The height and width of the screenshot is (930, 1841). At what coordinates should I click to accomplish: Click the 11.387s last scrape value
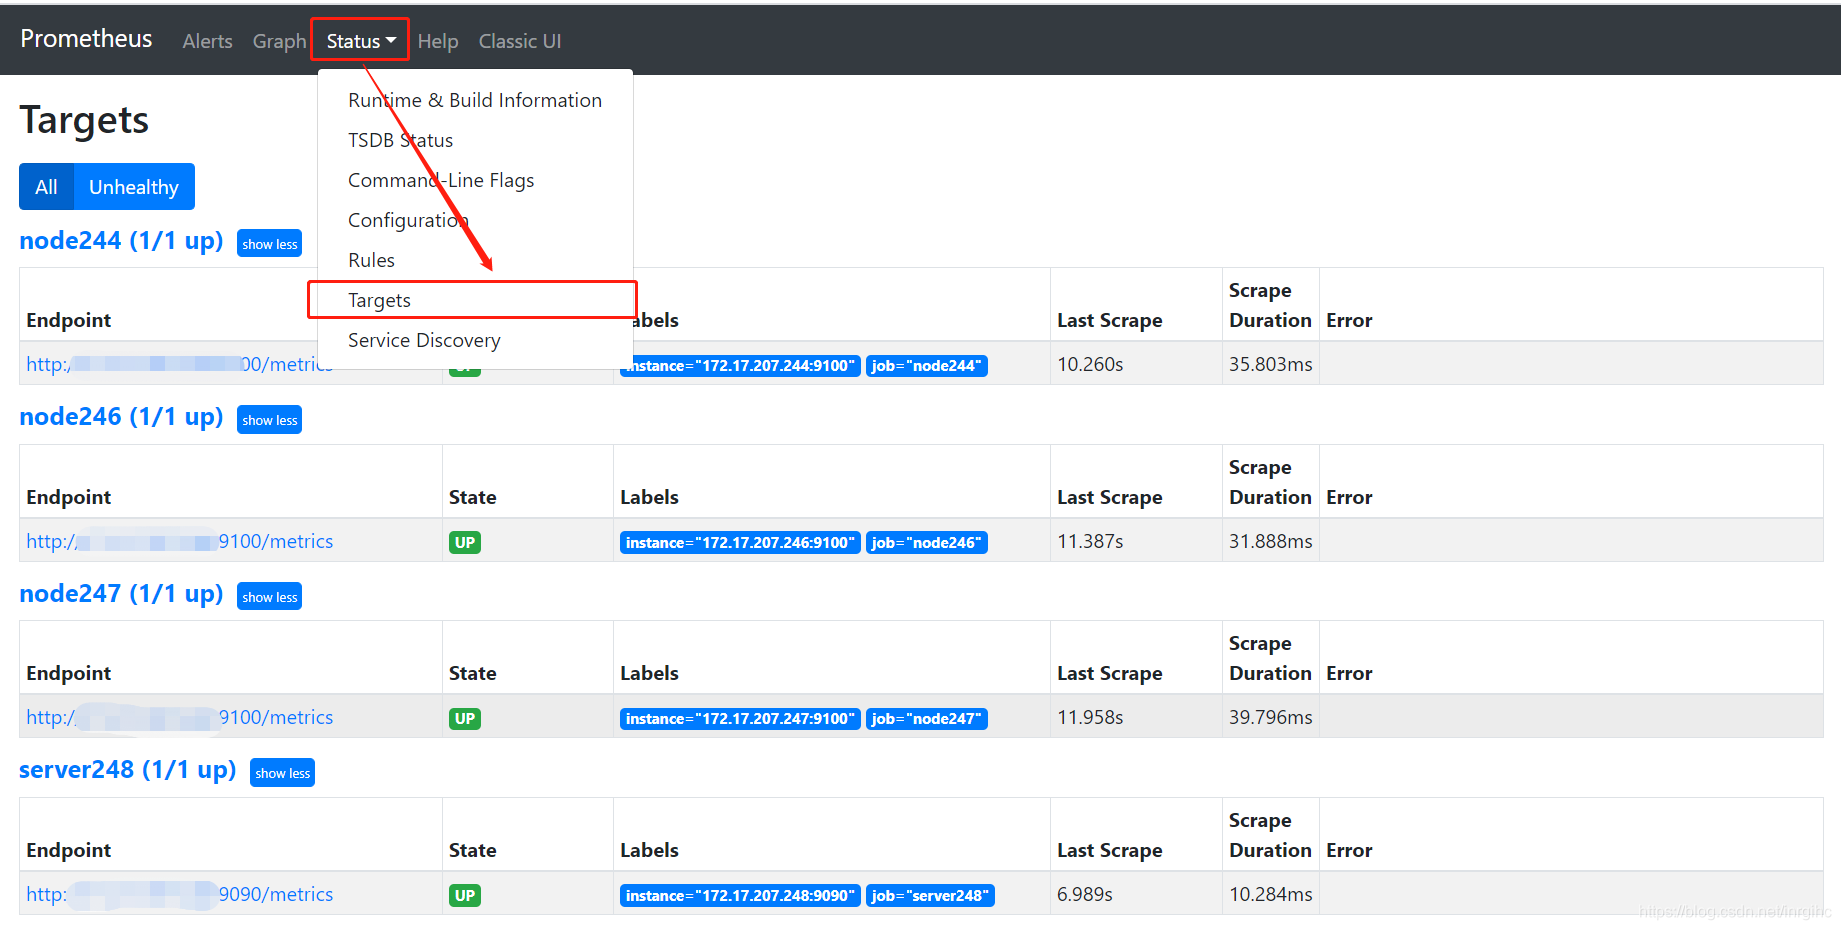pyautogui.click(x=1090, y=541)
